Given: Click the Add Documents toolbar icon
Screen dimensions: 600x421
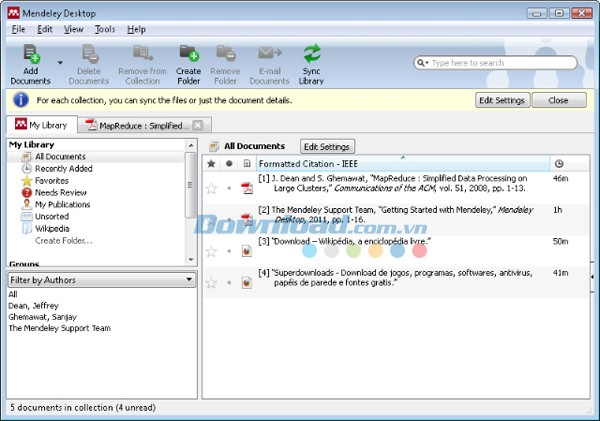Looking at the screenshot, I should click(x=31, y=54).
